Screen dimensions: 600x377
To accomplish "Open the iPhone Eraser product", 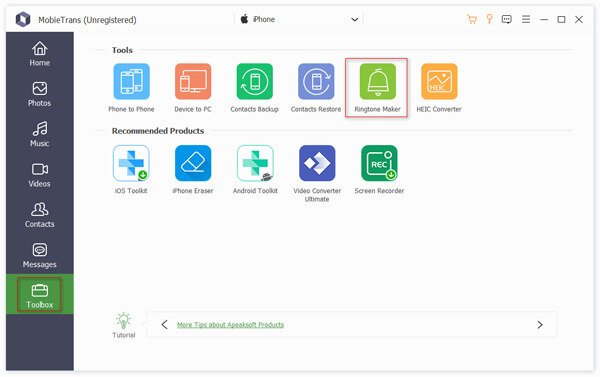I will click(x=193, y=163).
